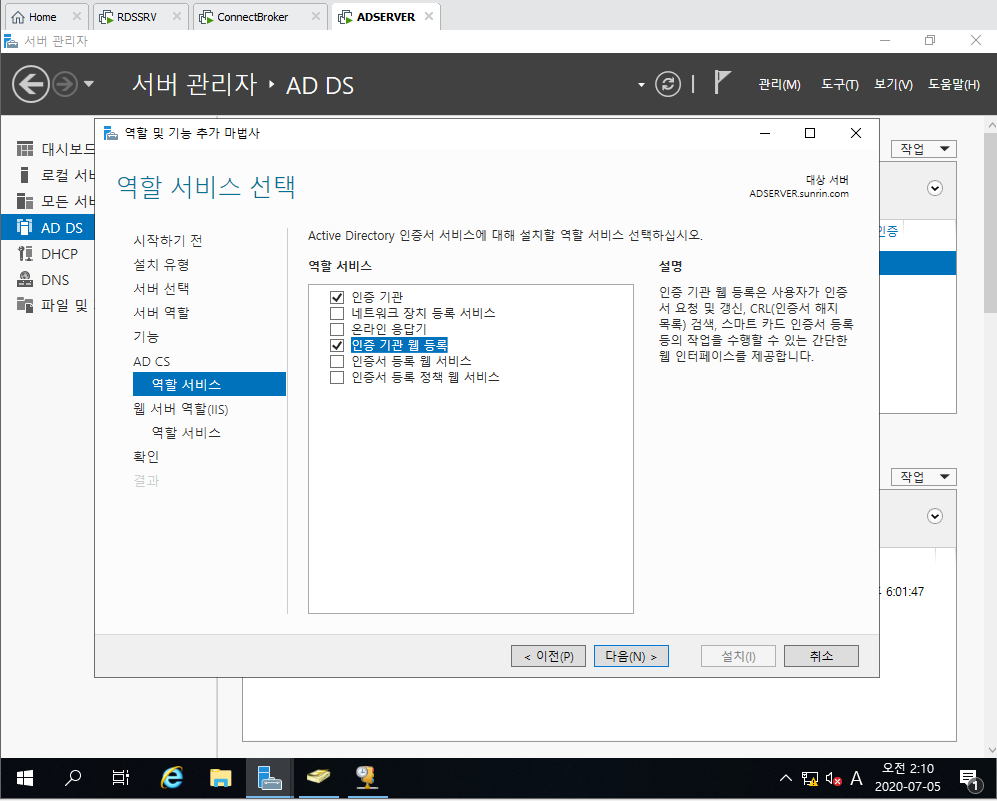997x801 pixels.
Task: Click the 취소 button
Action: click(x=821, y=657)
